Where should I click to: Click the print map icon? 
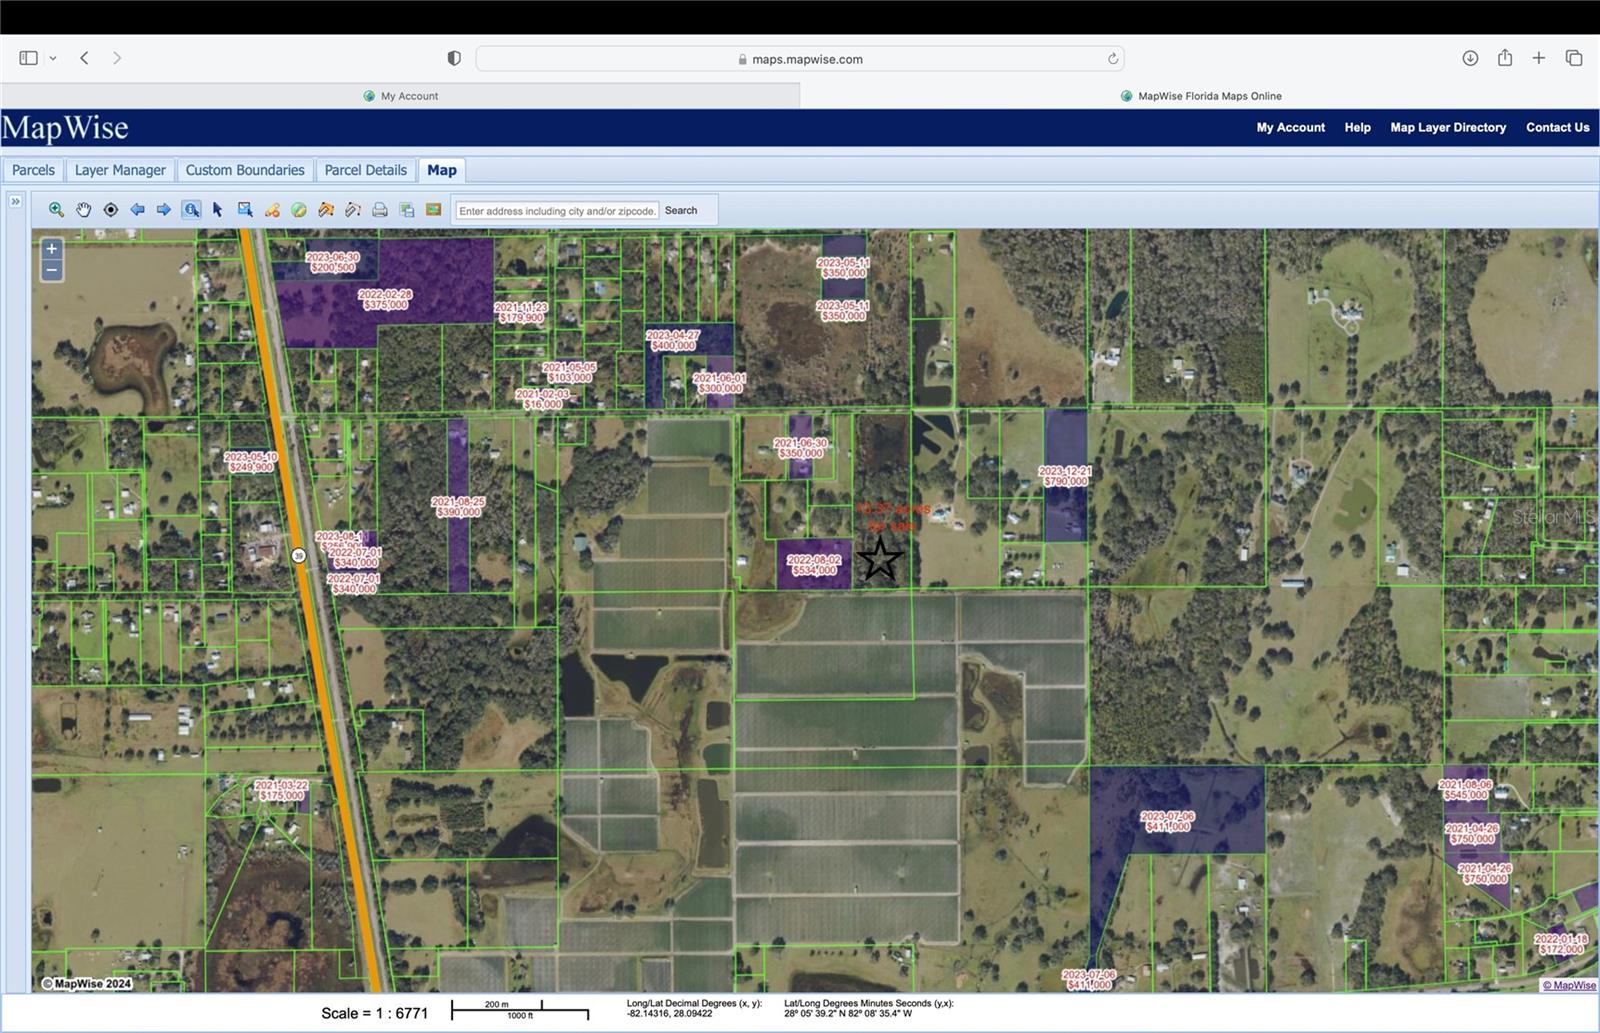(x=380, y=210)
